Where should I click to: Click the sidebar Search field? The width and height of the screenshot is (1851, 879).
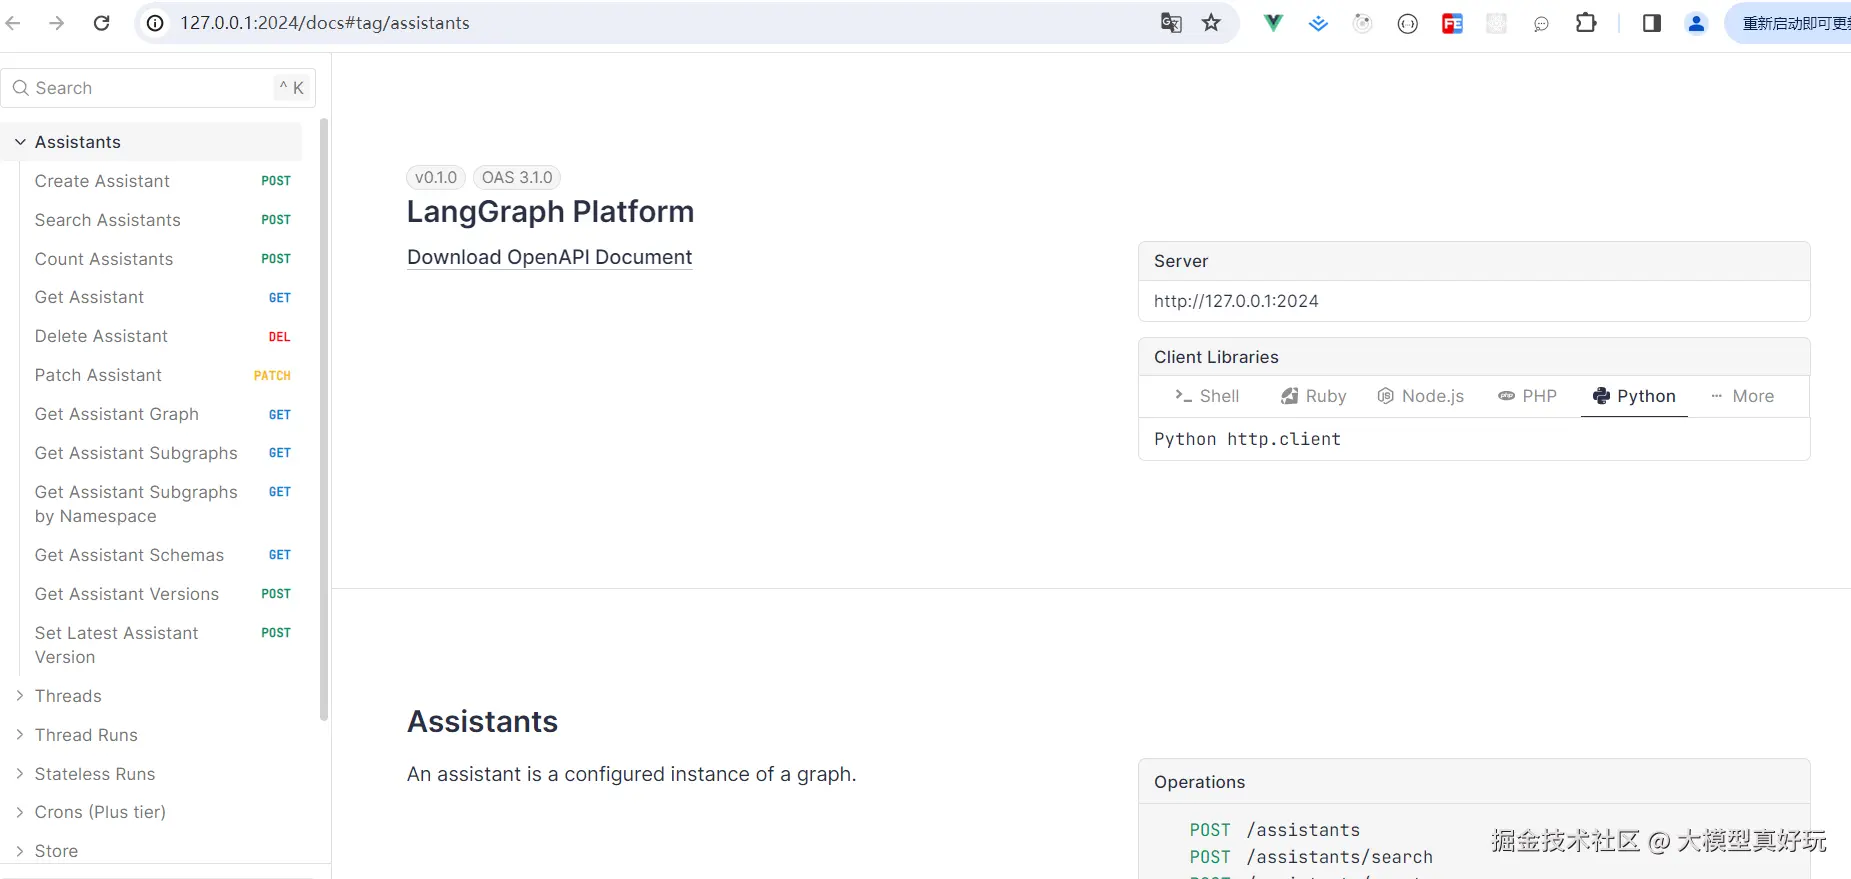tap(150, 88)
